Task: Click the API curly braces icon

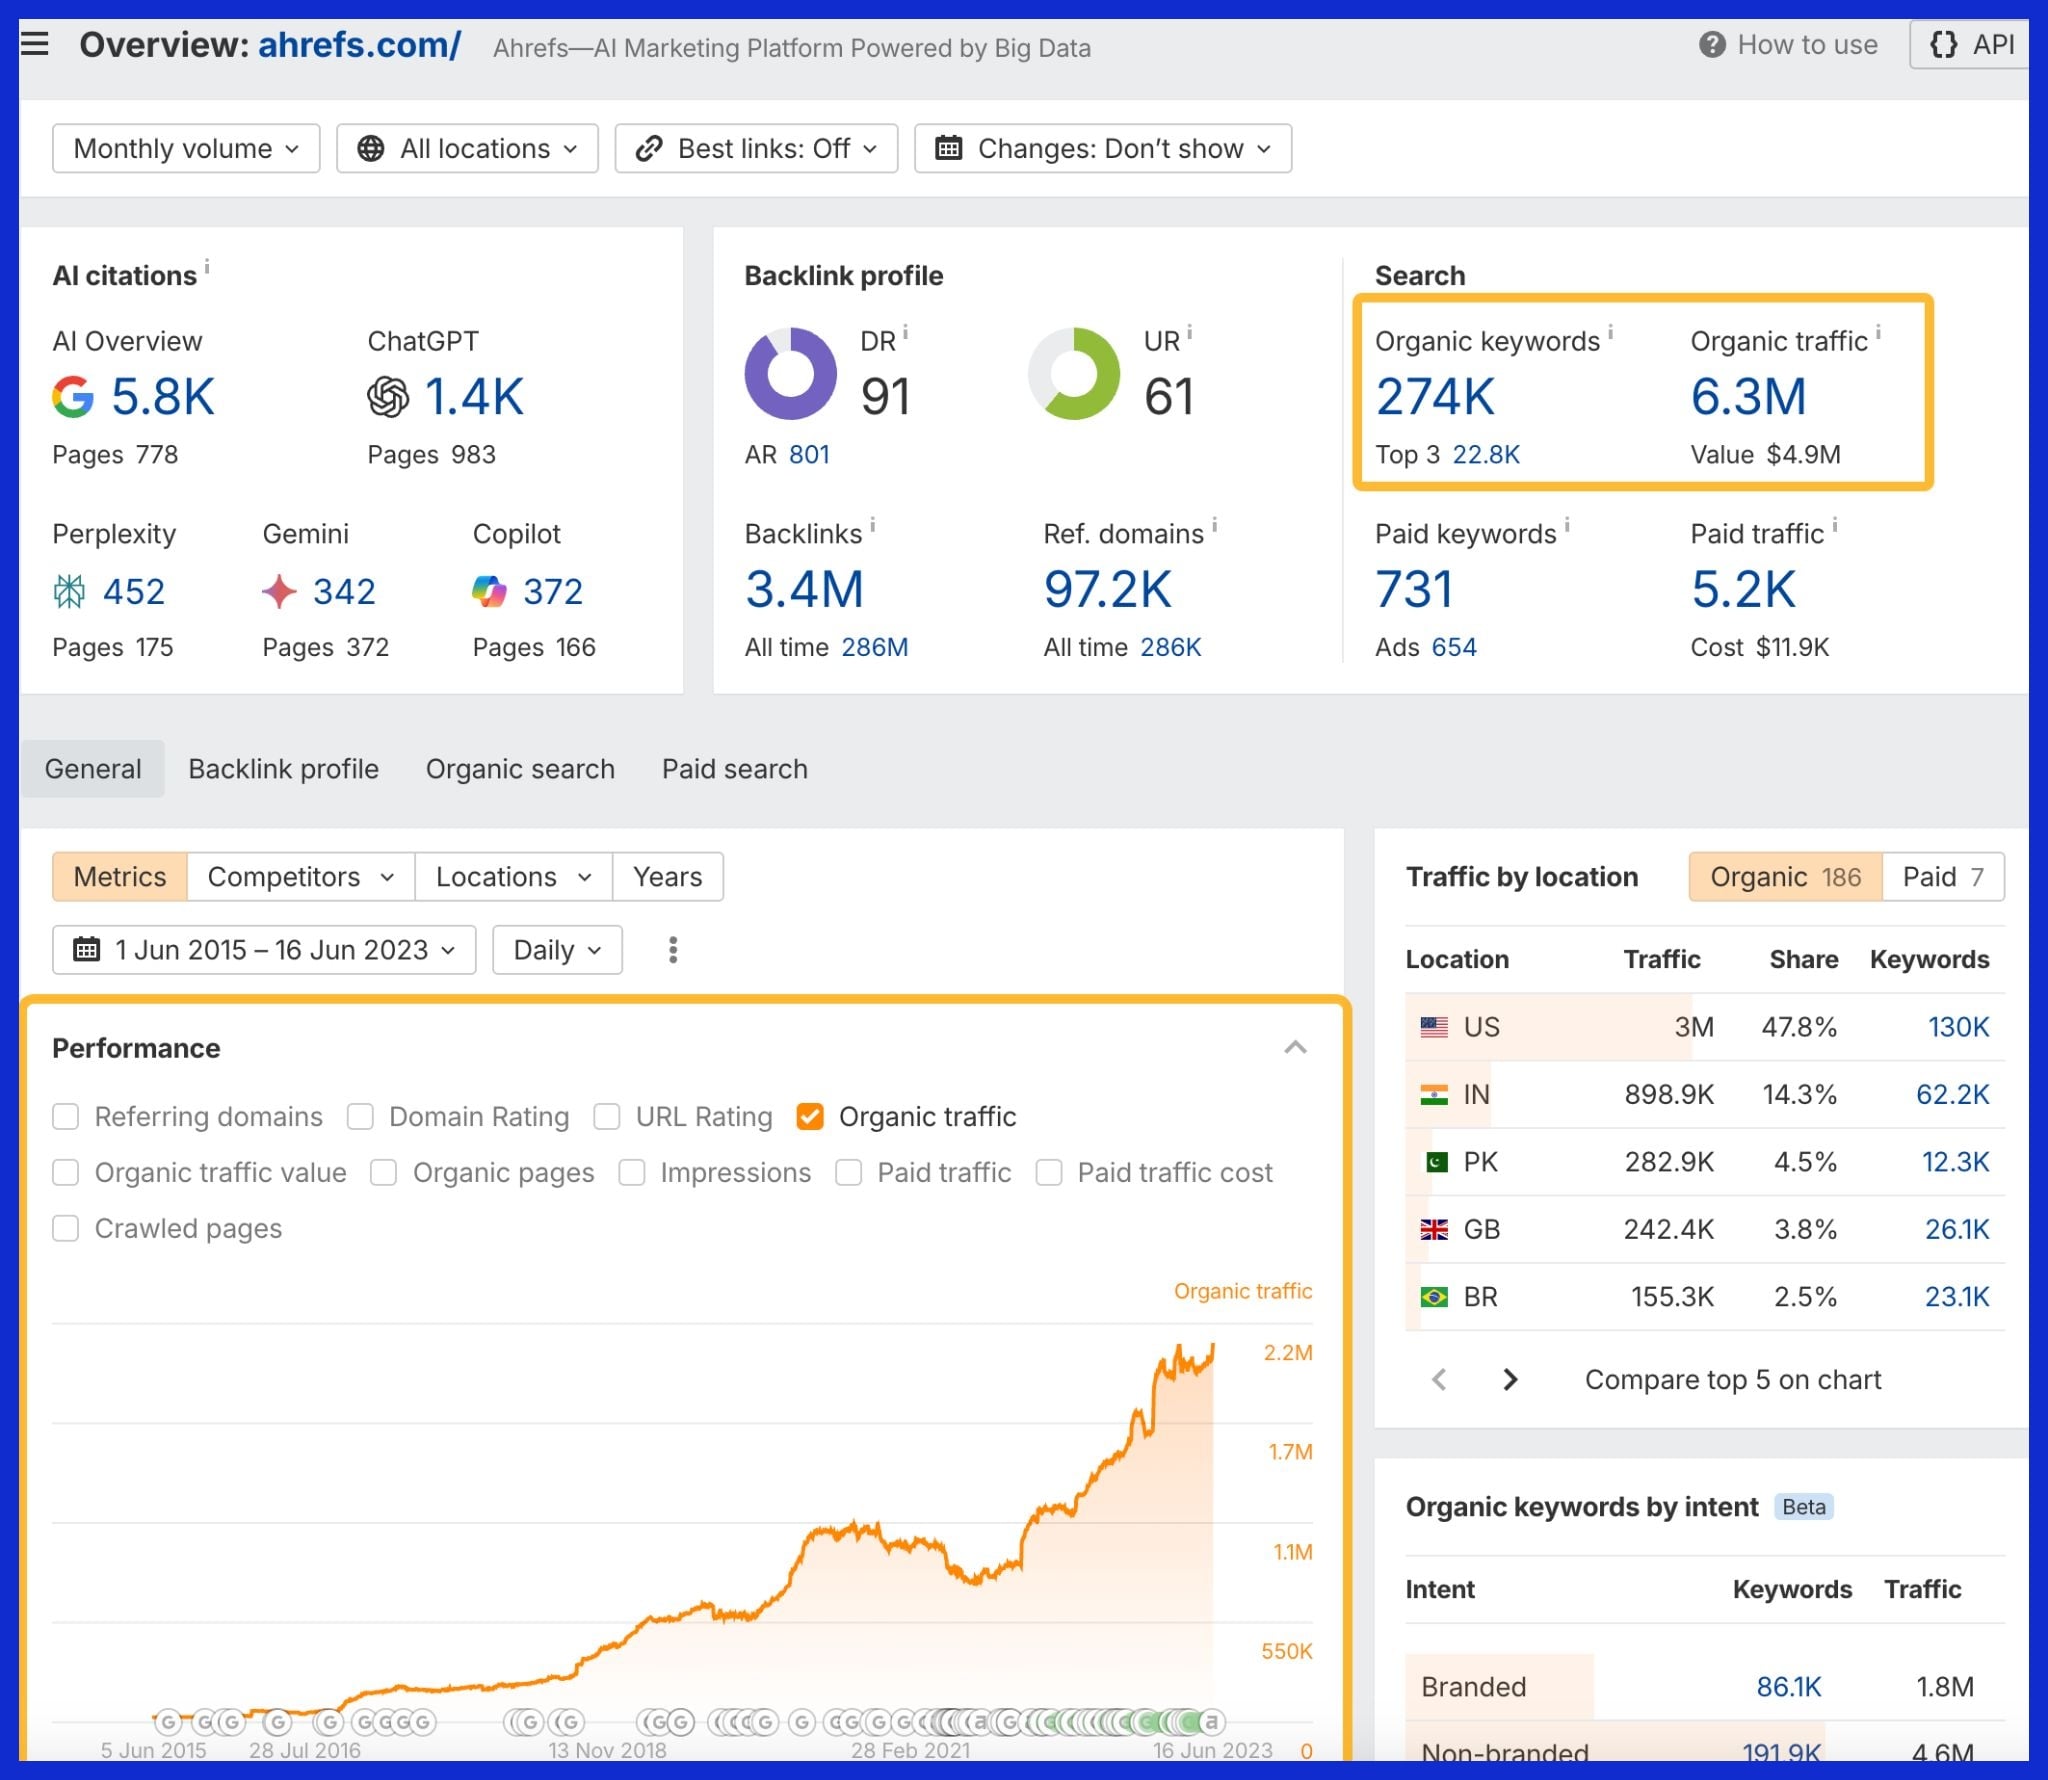Action: coord(1943,45)
